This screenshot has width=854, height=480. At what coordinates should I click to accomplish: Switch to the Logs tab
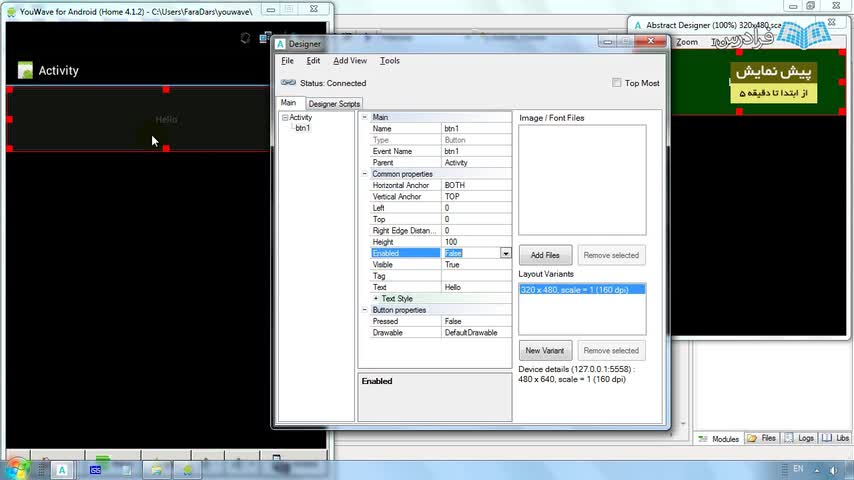800,438
